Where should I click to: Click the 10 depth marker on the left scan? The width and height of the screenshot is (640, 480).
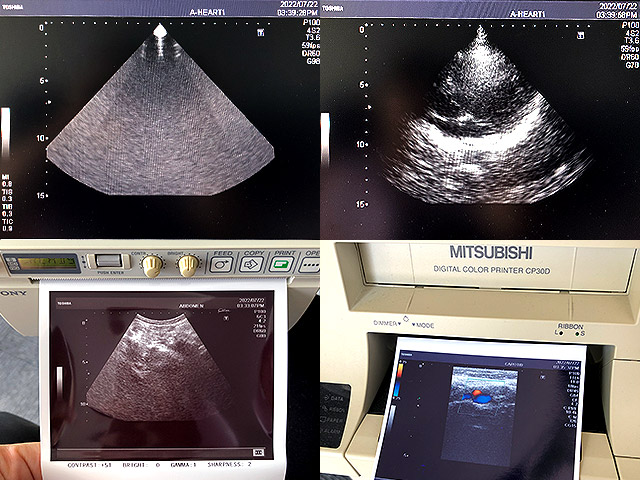(x=41, y=138)
